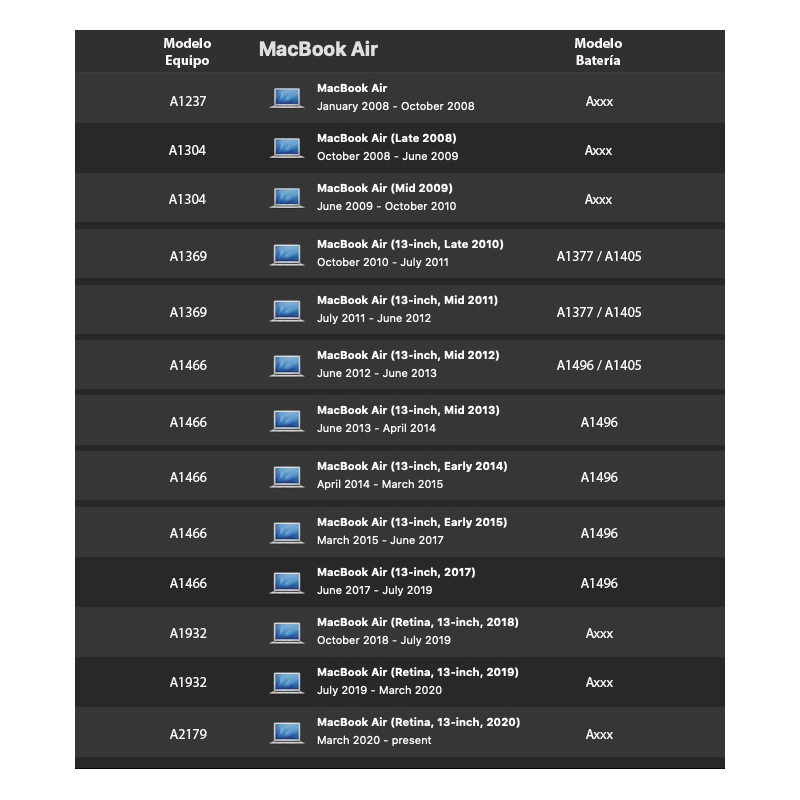This screenshot has height=800, width=800.
Task: Click A1466 in the 13-inch, 2017 row
Action: [188, 584]
